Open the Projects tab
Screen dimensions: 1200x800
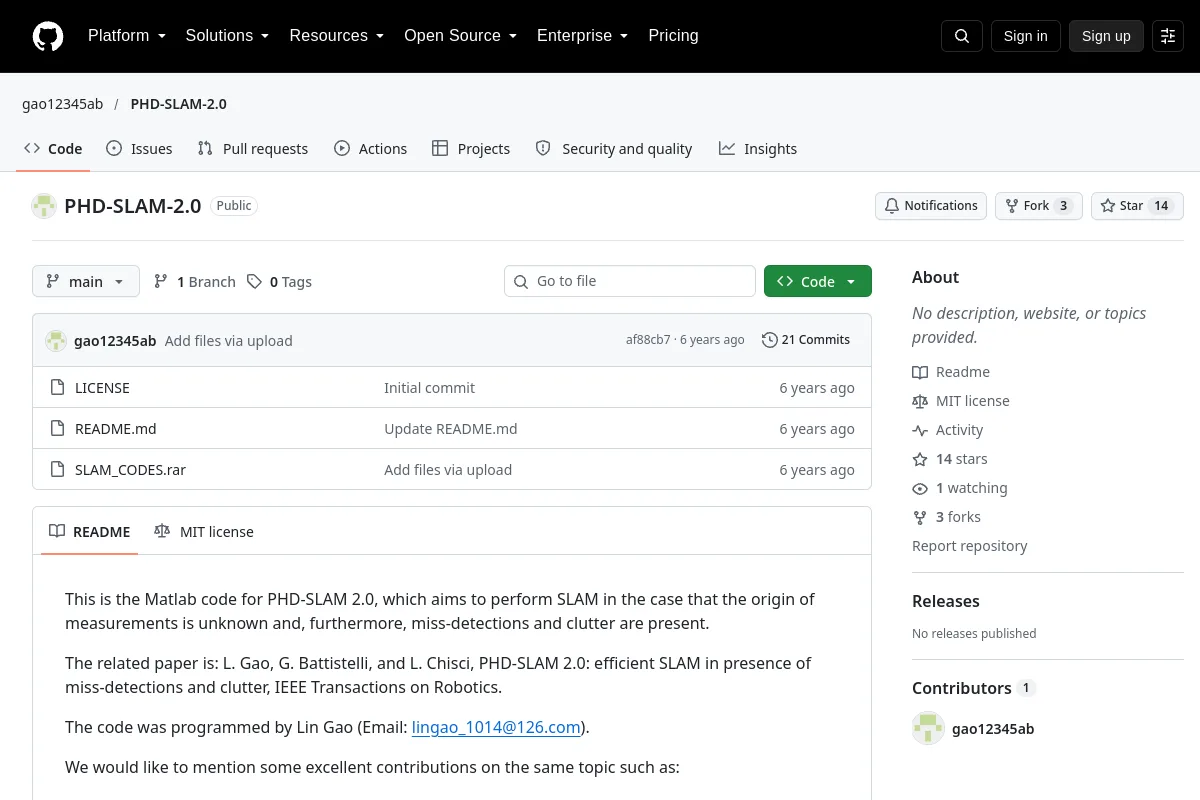pyautogui.click(x=471, y=149)
